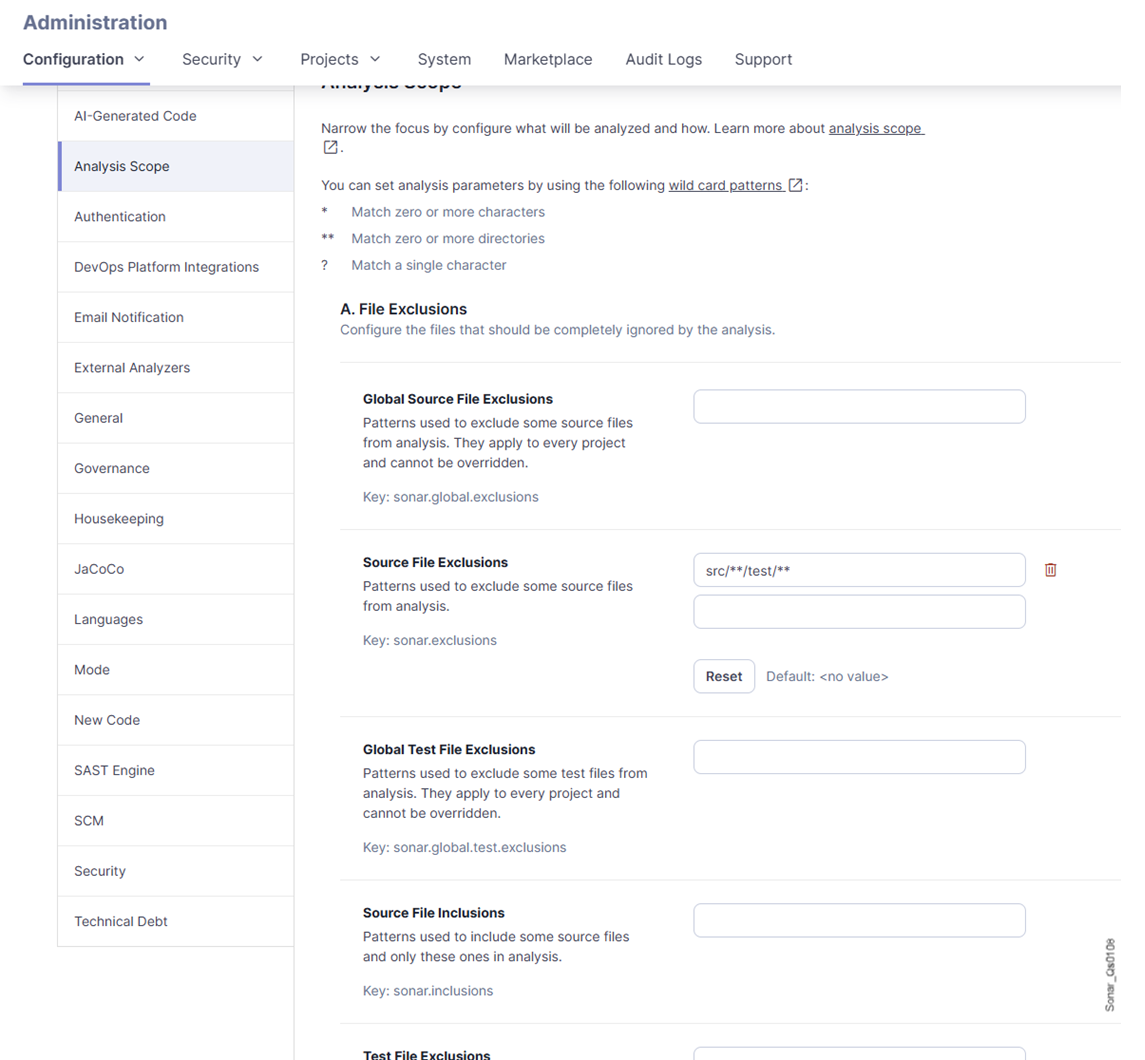The height and width of the screenshot is (1060, 1145).
Task: Open the wild card patterns link
Action: pos(726,185)
